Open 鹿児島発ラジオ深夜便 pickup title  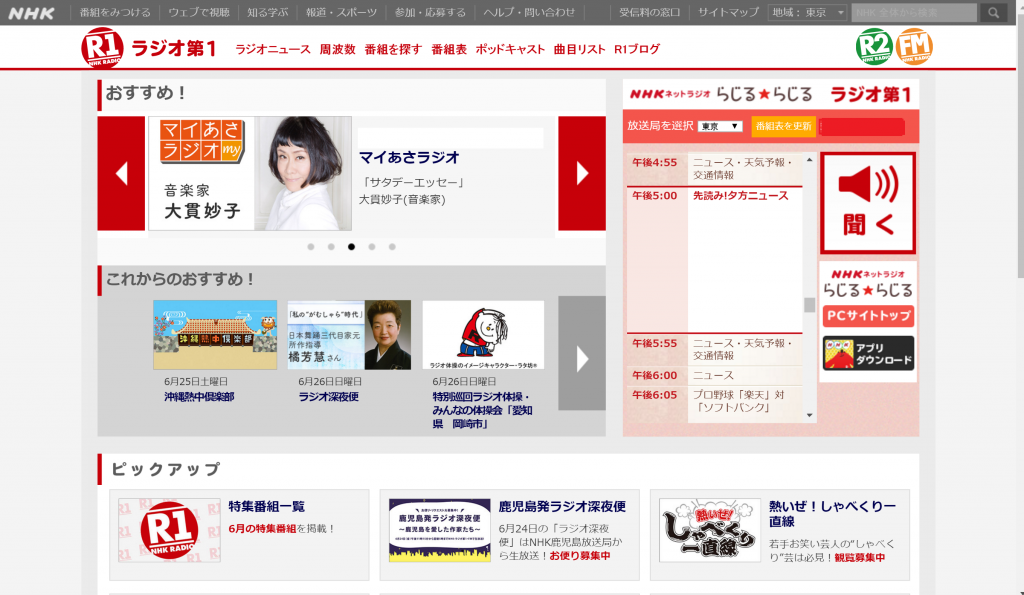tap(562, 506)
